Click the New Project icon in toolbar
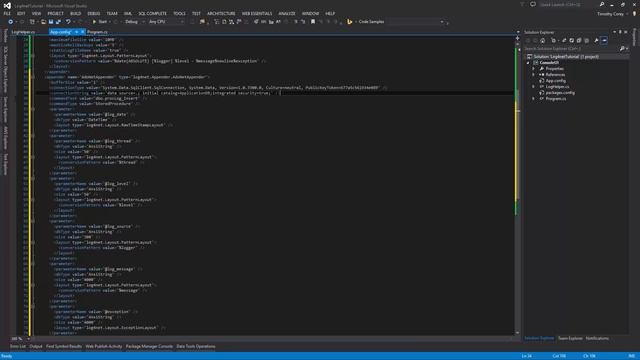640x360 pixels. 32,22
